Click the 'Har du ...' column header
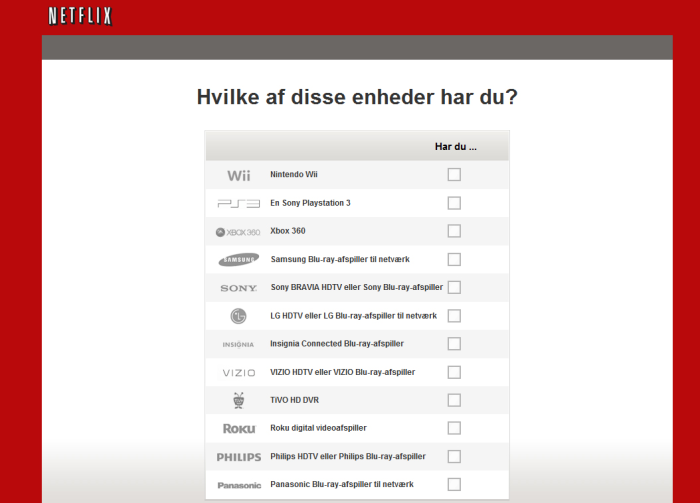This screenshot has width=700, height=503. point(456,147)
